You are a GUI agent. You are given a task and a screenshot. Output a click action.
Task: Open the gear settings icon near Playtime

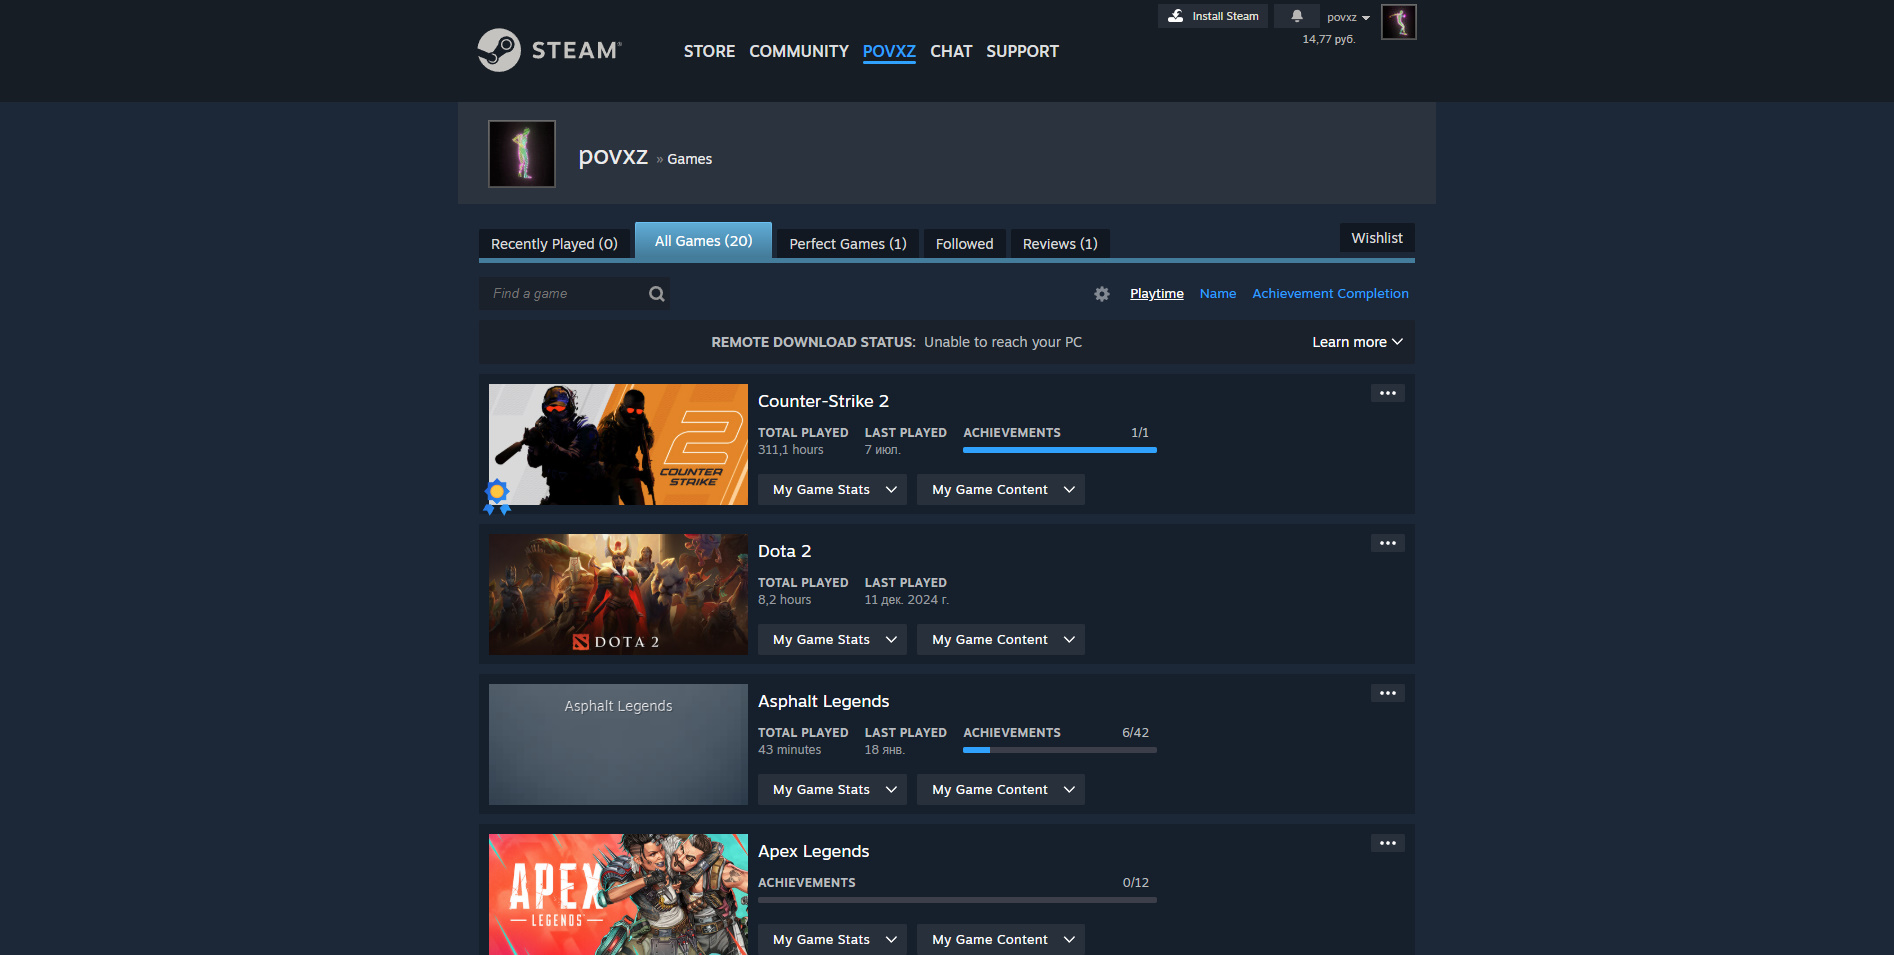click(1102, 294)
